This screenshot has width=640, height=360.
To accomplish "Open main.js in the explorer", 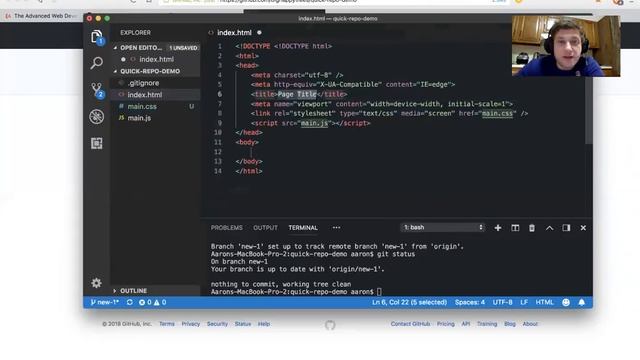I will pos(139,118).
